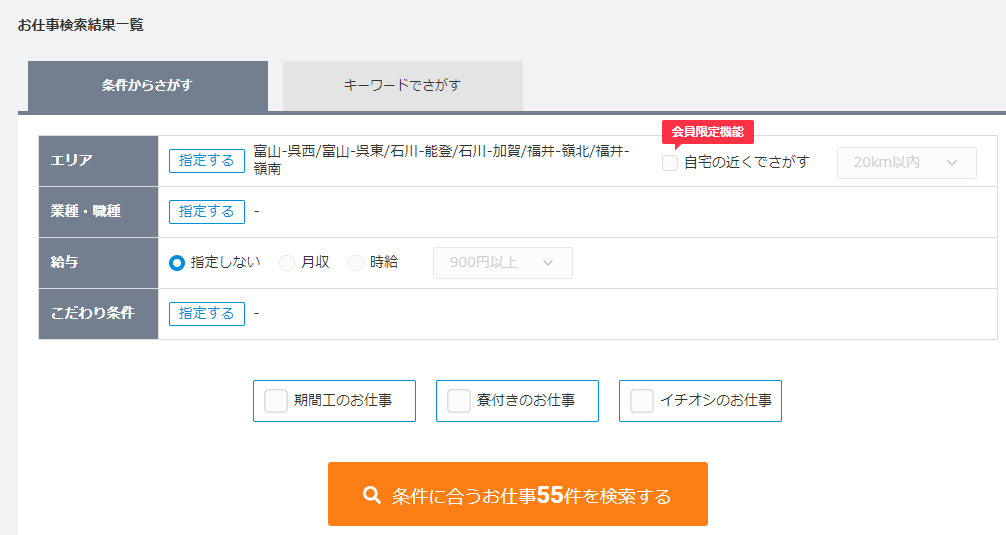Click the こだわり条件 row header
Image resolution: width=1006 pixels, height=535 pixels.
(x=99, y=314)
